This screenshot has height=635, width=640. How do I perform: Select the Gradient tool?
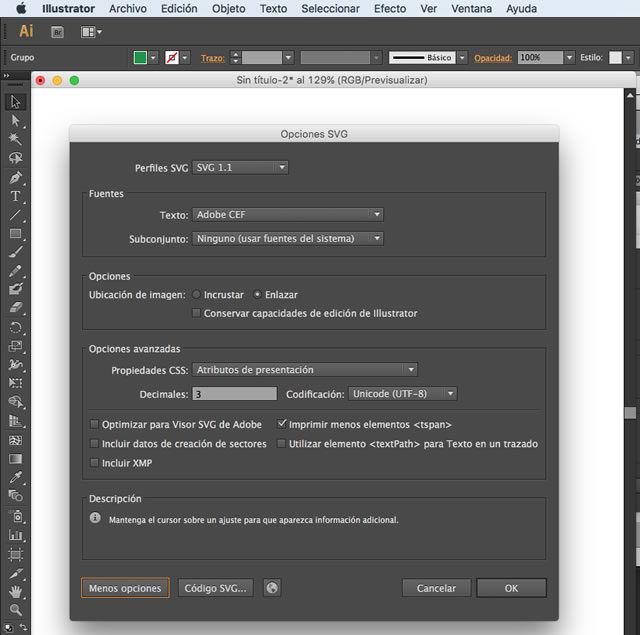pos(16,459)
